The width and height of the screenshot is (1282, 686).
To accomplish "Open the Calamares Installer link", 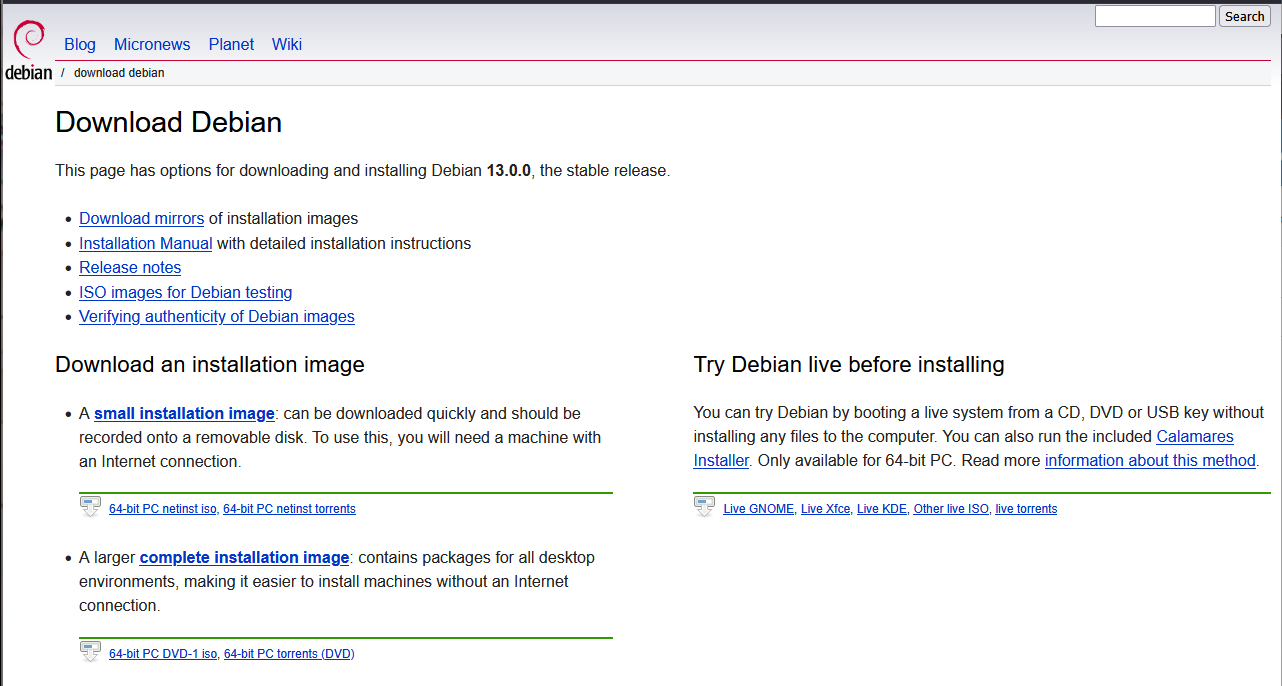I will (1195, 437).
